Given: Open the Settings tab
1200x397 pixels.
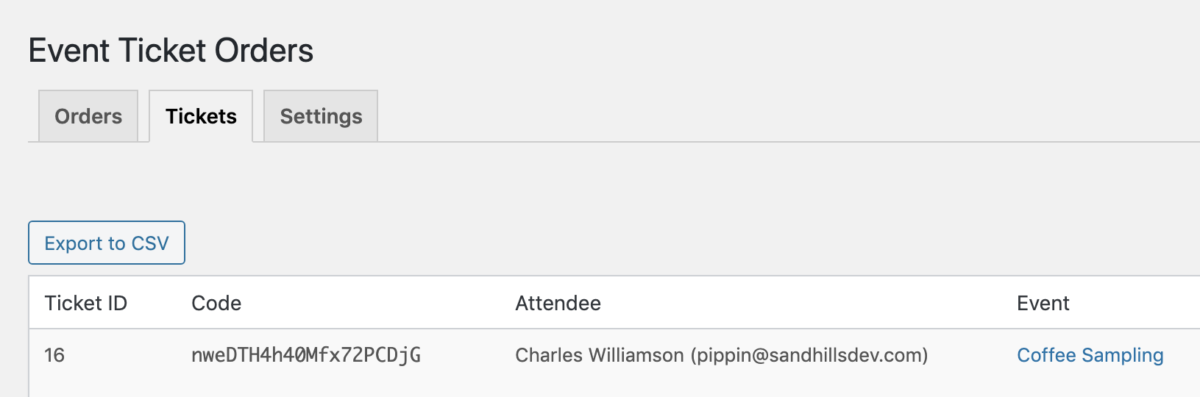Looking at the screenshot, I should coord(321,116).
